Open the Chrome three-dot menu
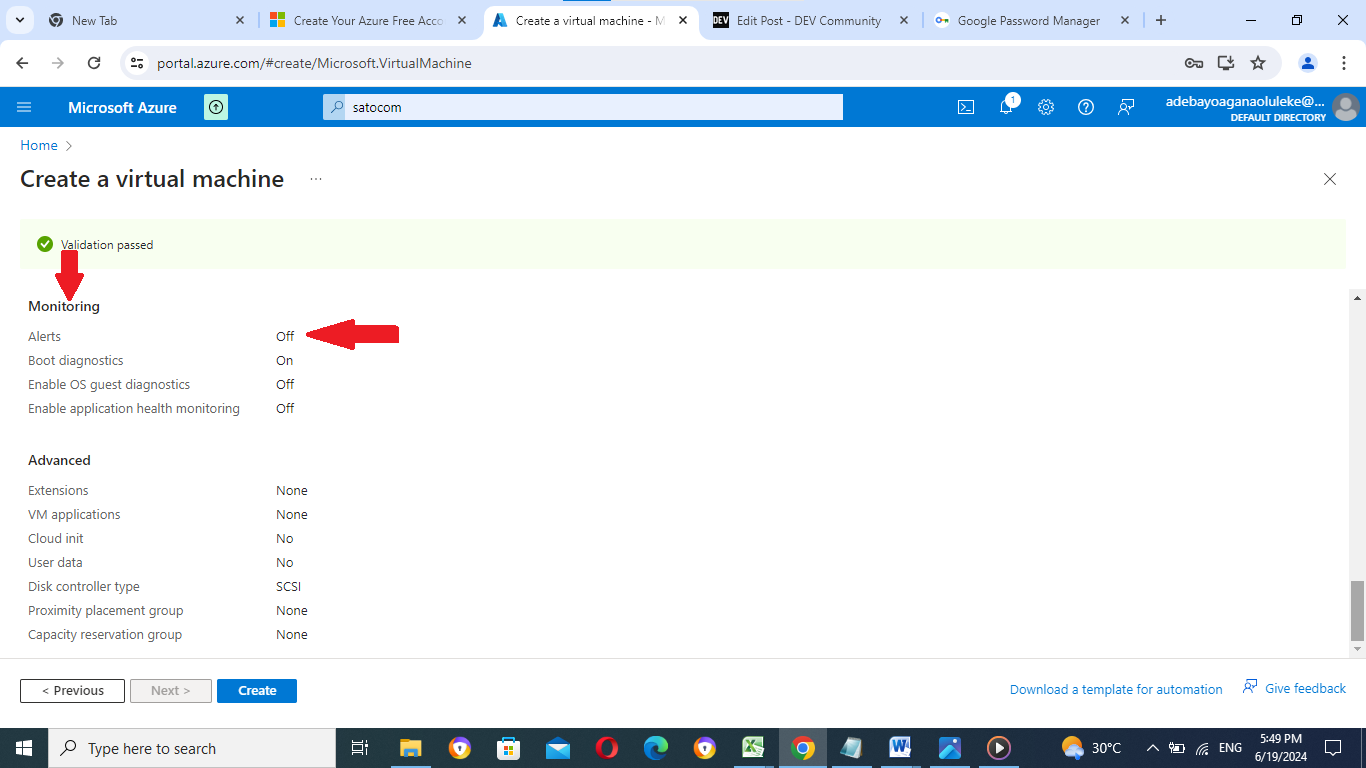 [x=1343, y=63]
